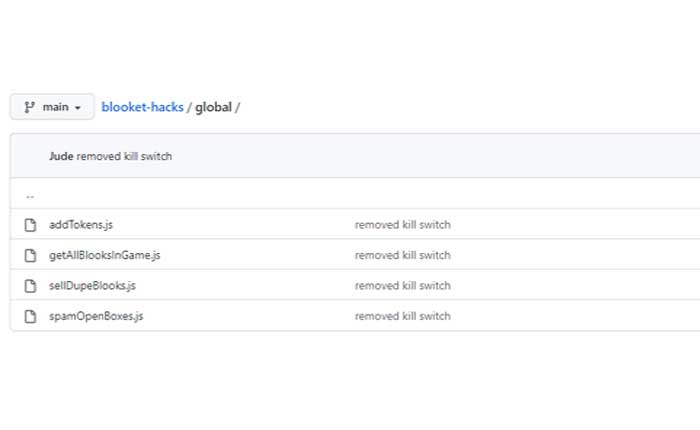
Task: Click the file icon beside getAllBlooksInGame.js
Action: [30, 255]
